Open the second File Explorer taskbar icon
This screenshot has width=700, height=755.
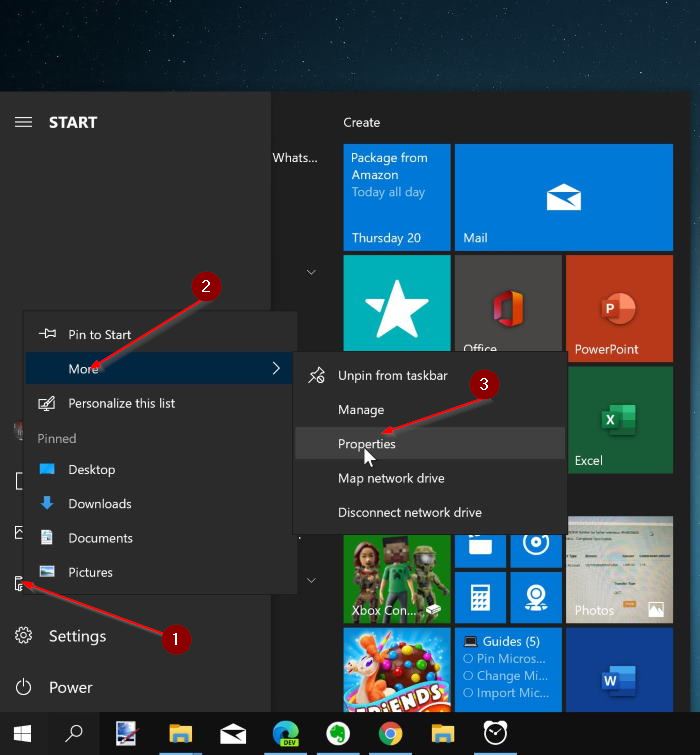pos(443,734)
